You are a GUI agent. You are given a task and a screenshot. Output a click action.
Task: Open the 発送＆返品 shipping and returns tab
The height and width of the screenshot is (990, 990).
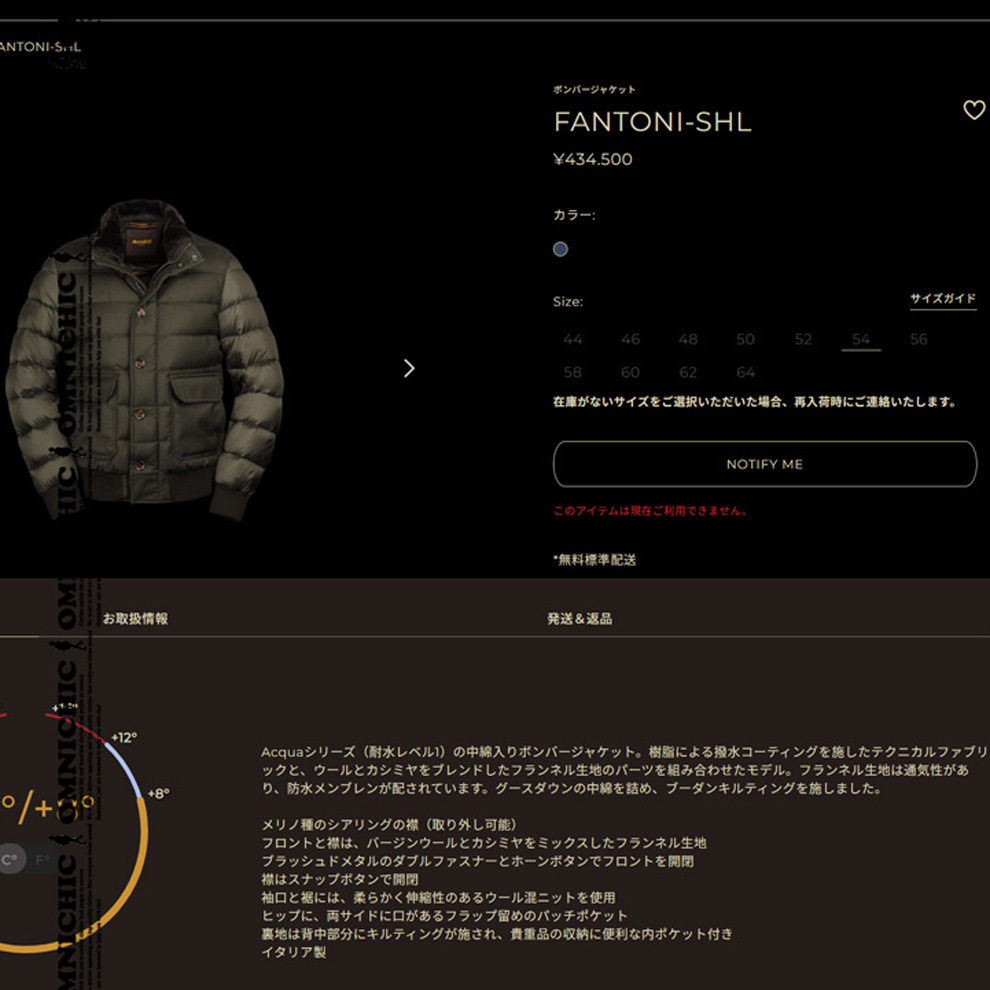coord(580,619)
